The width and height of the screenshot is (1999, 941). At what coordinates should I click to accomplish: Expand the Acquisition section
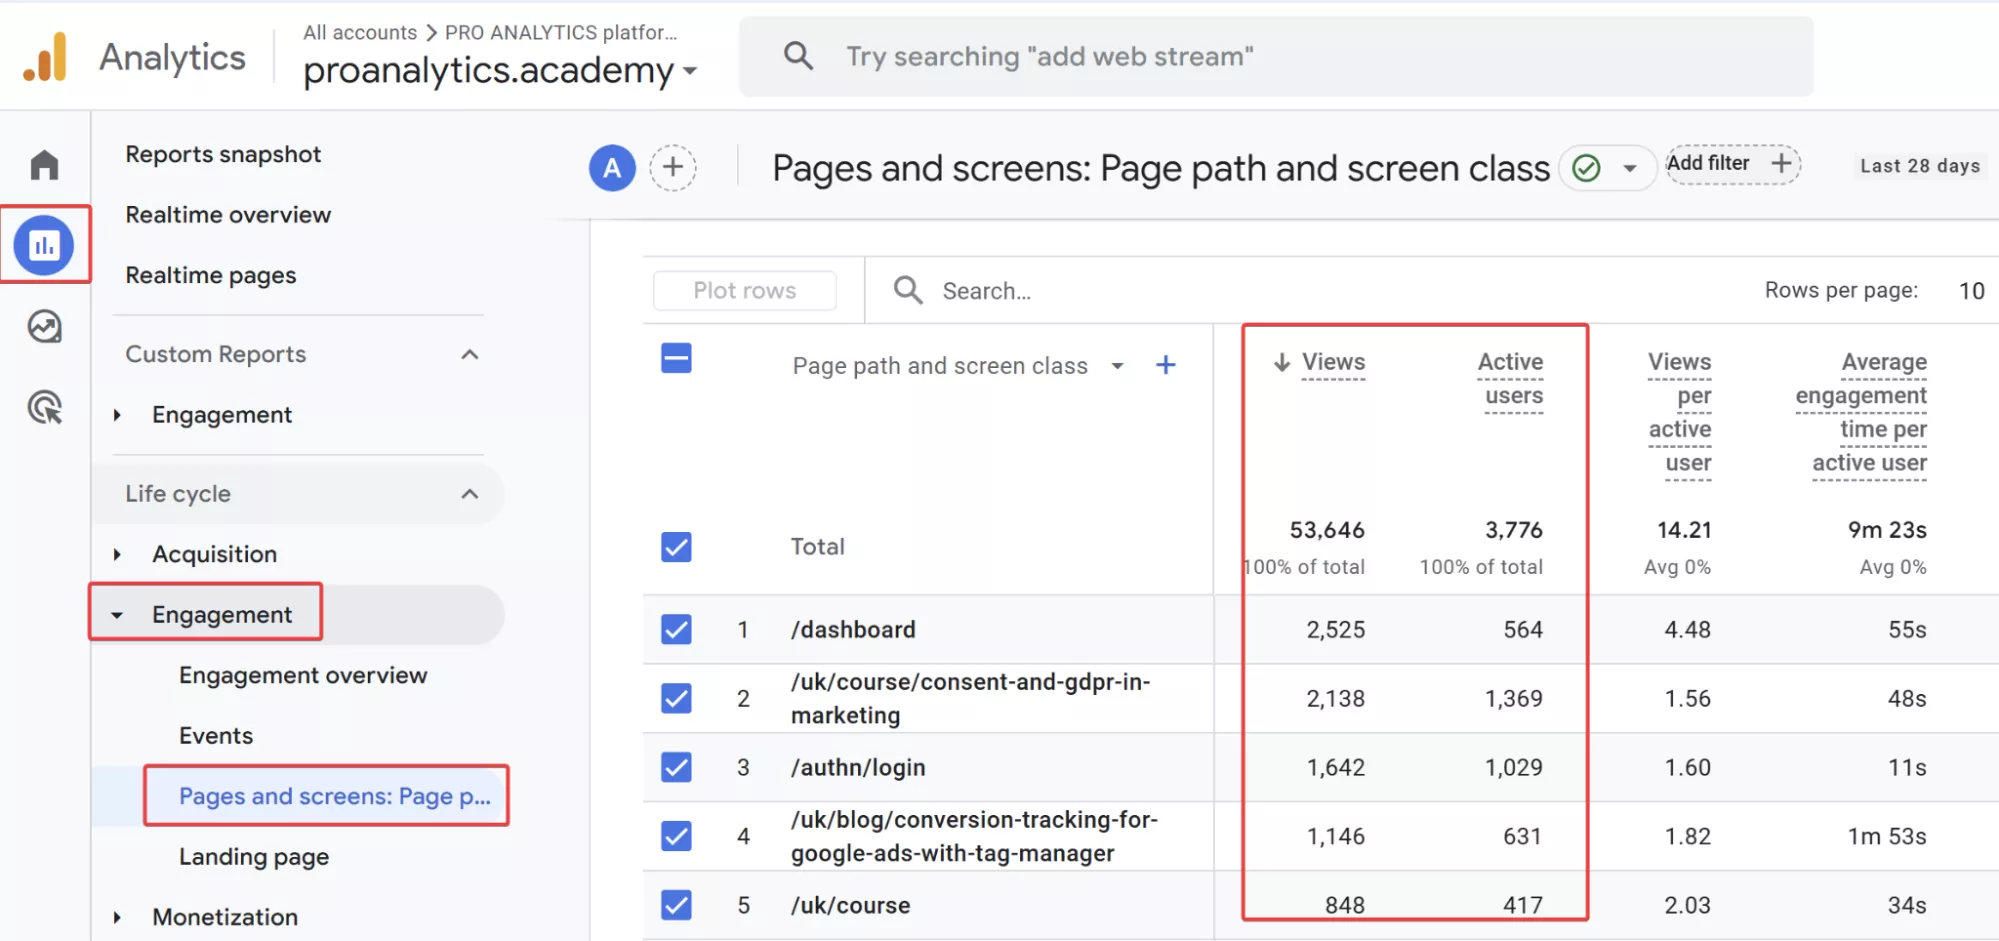tap(118, 554)
